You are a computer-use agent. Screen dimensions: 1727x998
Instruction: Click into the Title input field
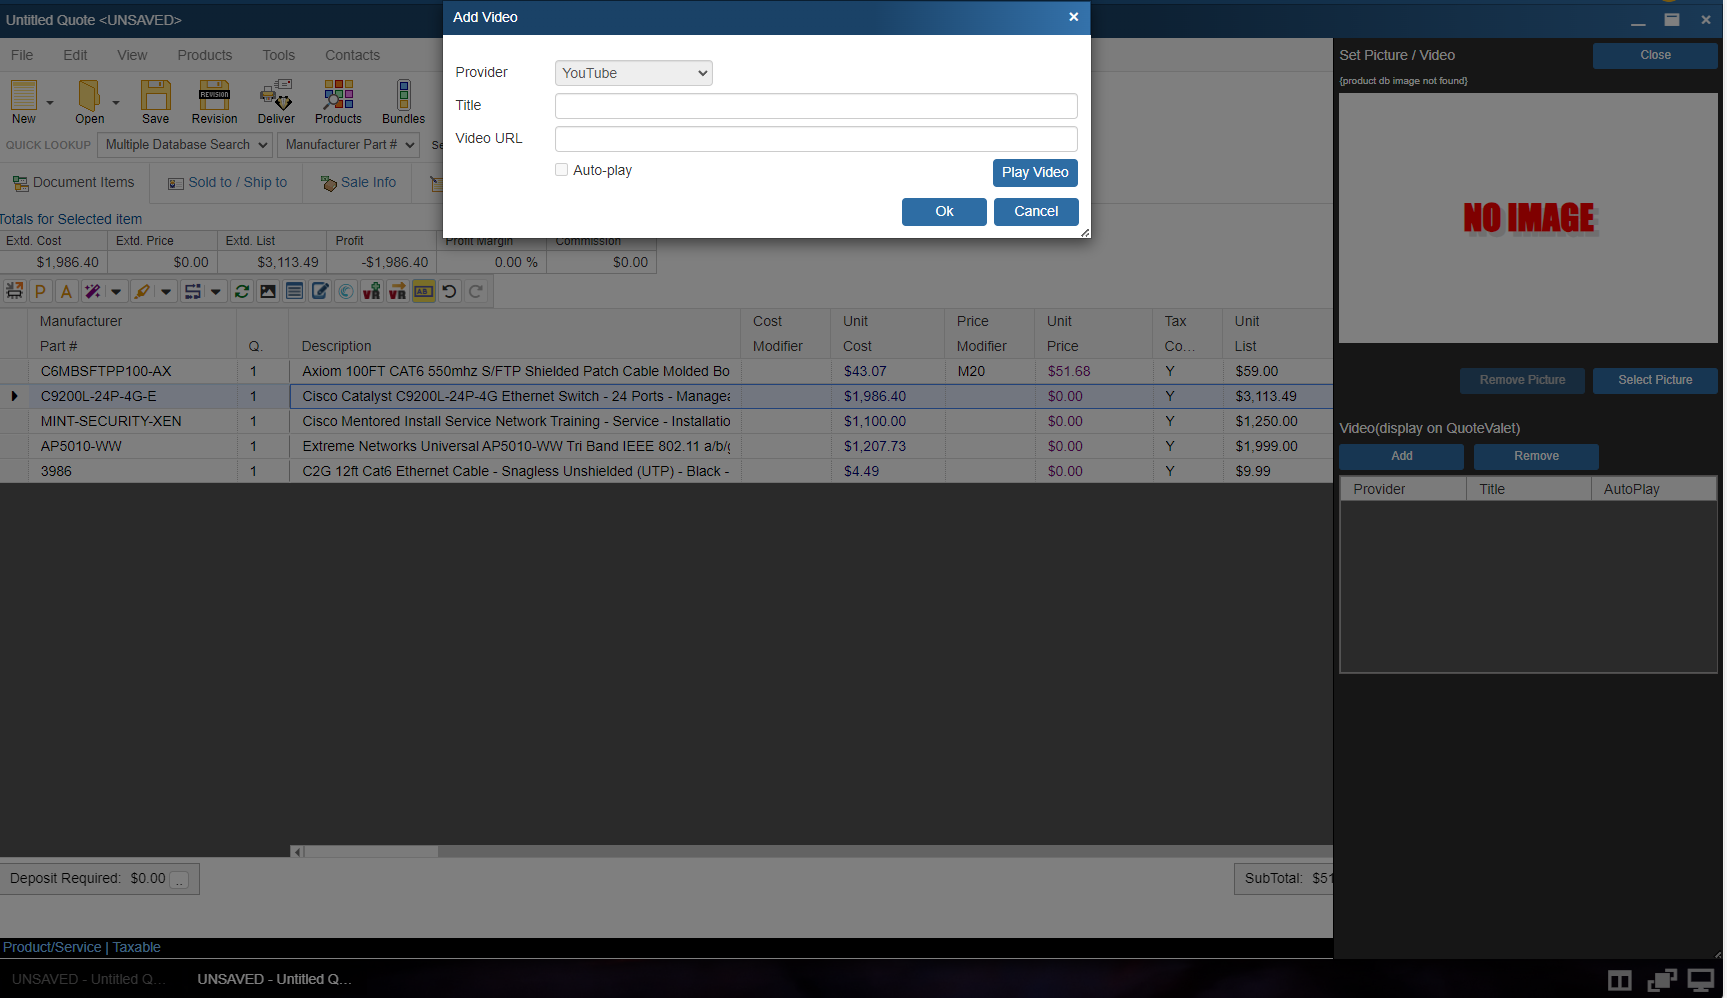816,106
